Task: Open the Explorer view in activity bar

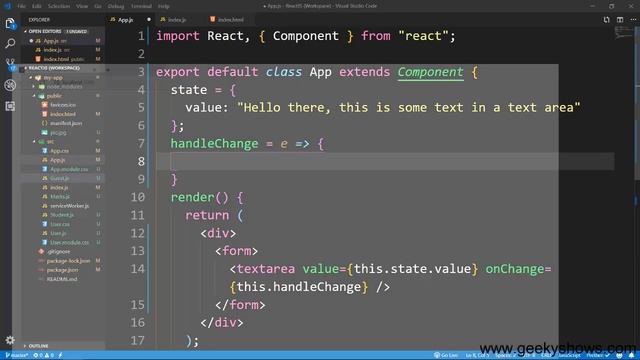Action: point(10,24)
